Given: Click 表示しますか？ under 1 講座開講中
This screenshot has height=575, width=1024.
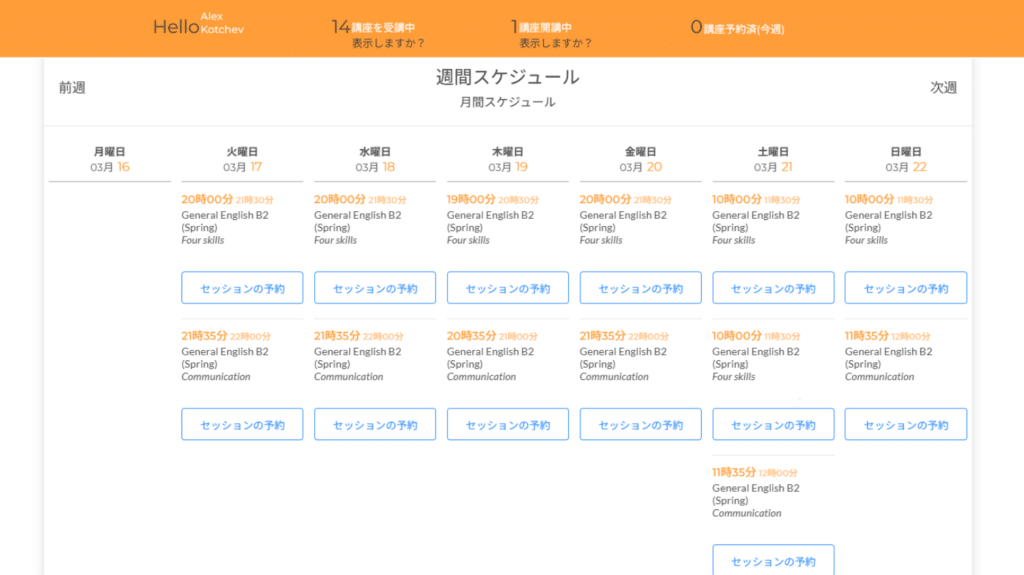Looking at the screenshot, I should tap(555, 43).
